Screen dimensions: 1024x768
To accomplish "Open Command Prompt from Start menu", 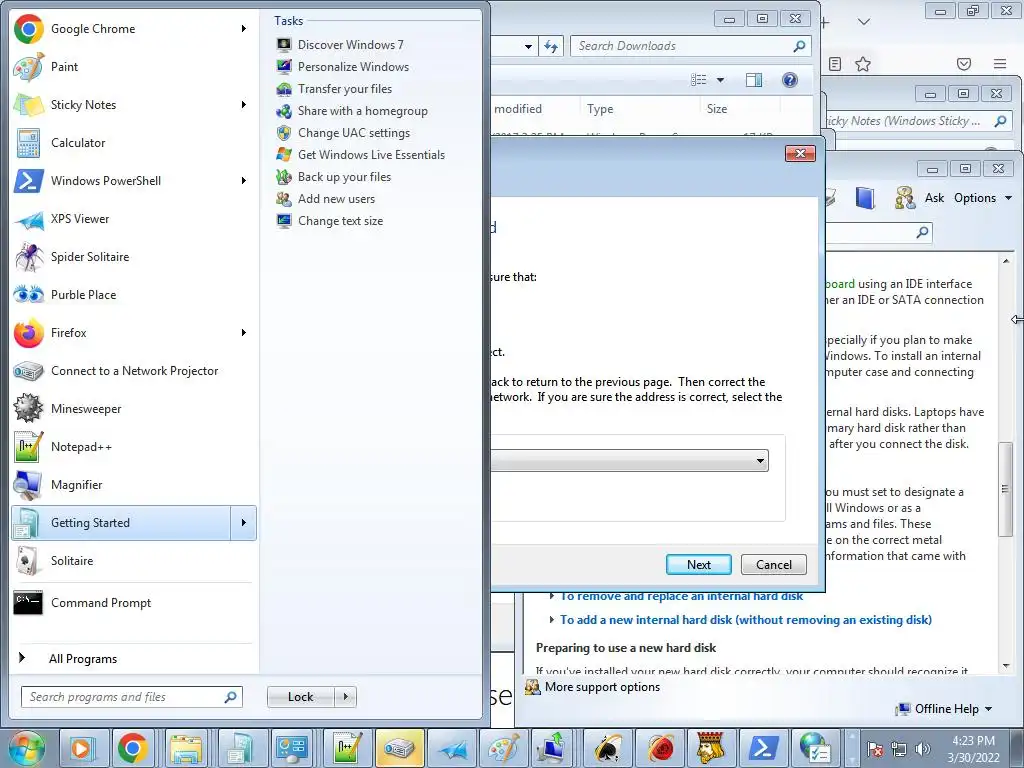I will click(x=134, y=602).
